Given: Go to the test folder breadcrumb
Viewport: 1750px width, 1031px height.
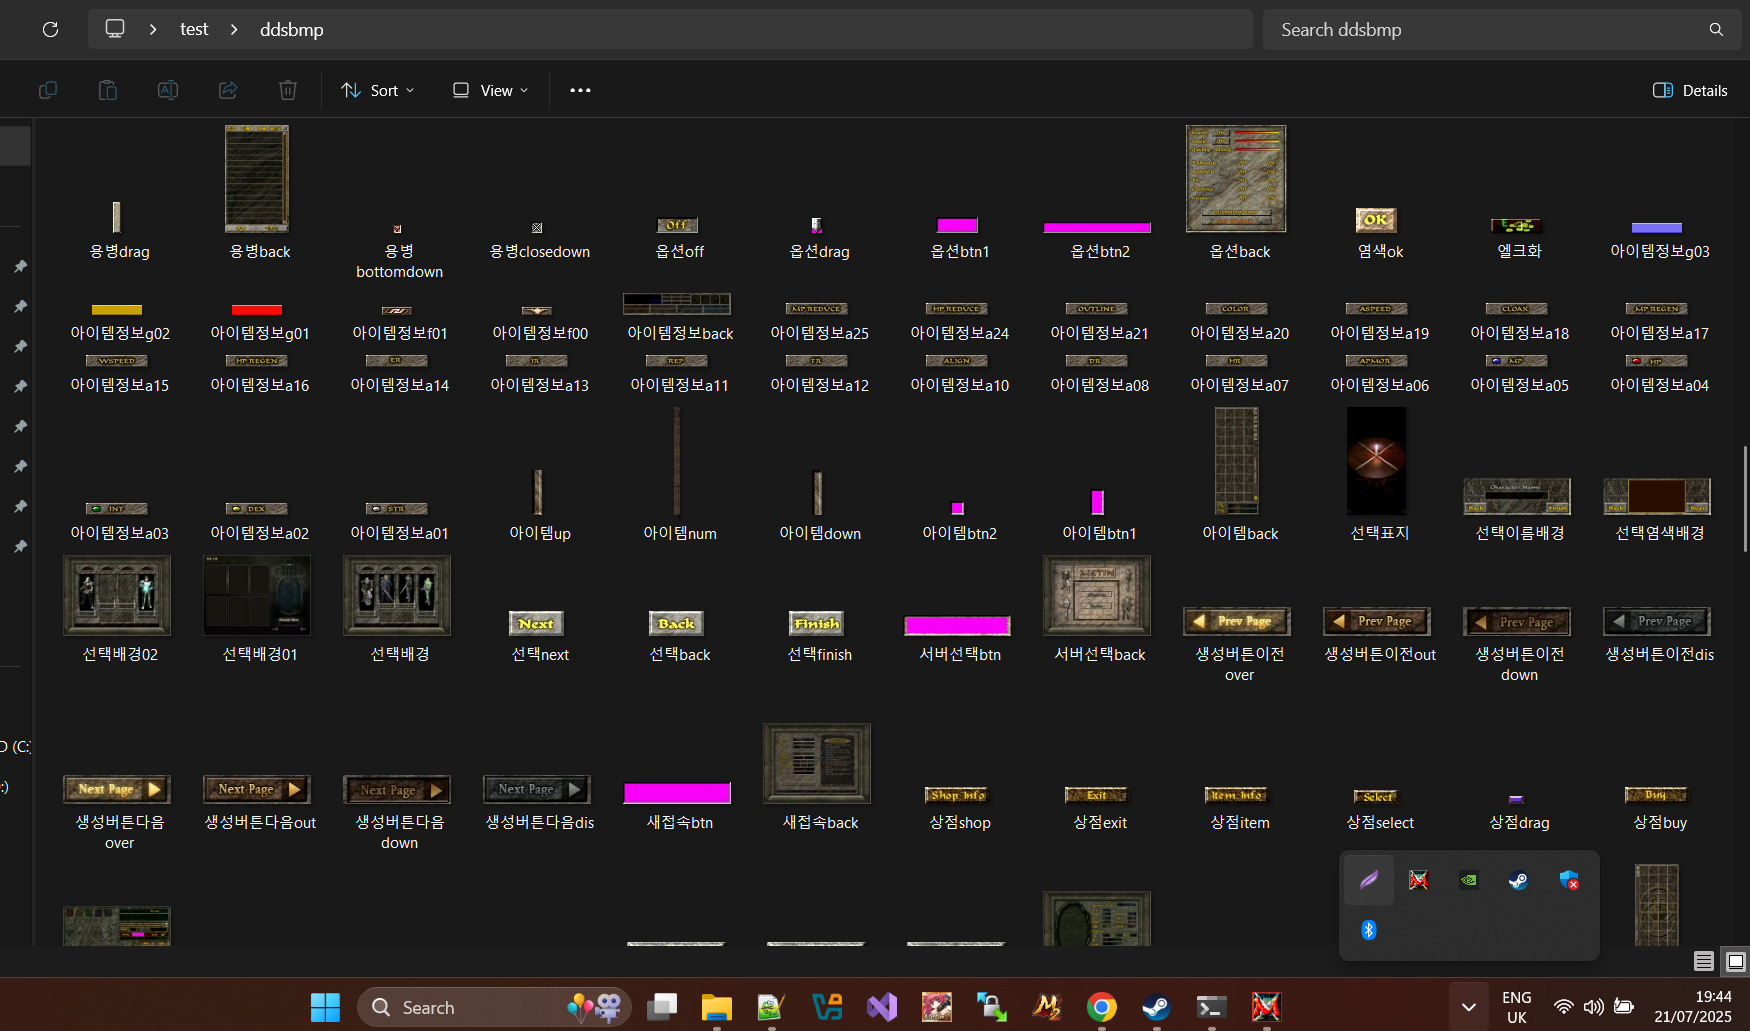Looking at the screenshot, I should [x=194, y=29].
